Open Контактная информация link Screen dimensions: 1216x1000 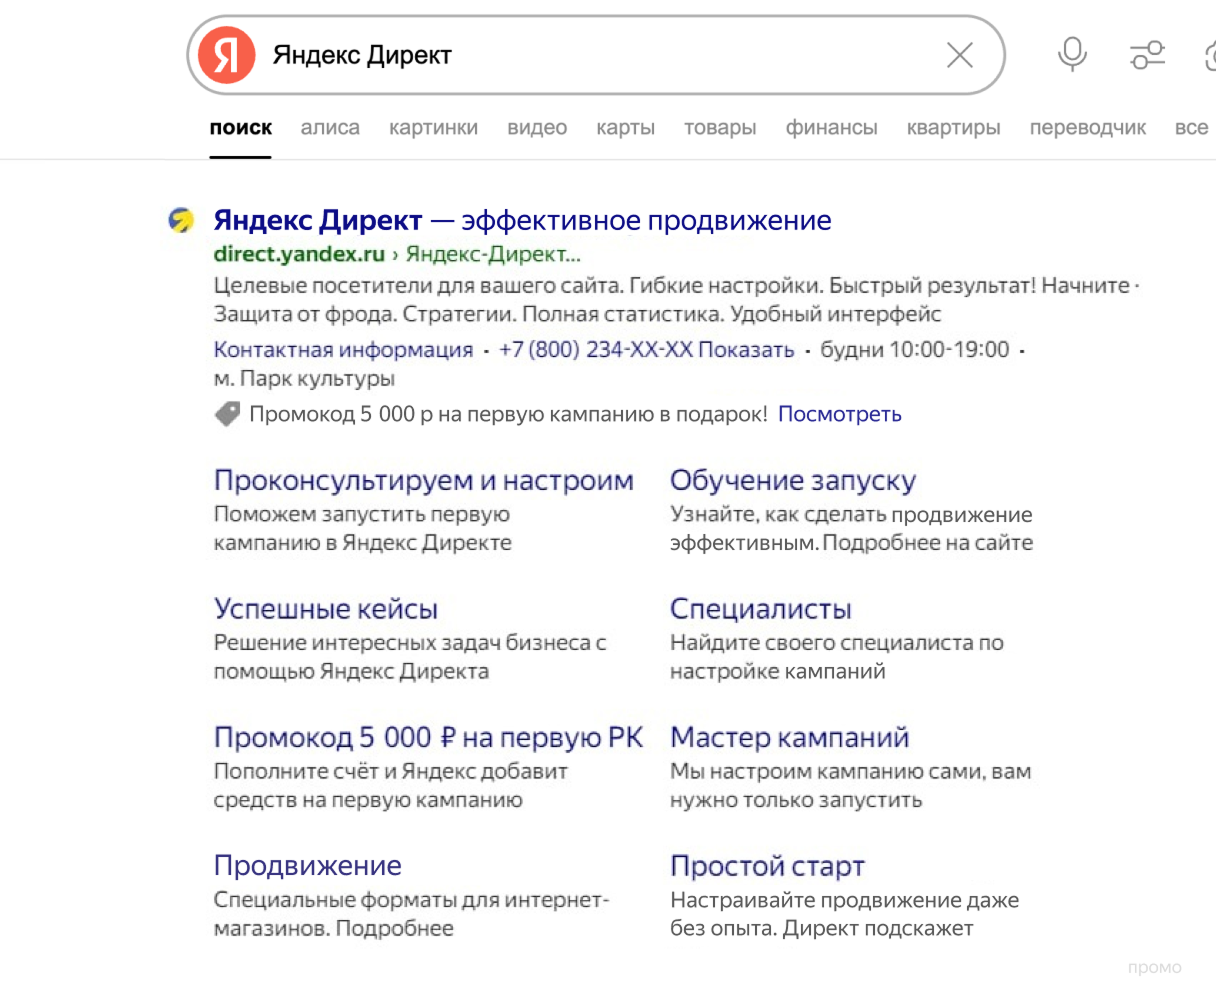(x=343, y=350)
